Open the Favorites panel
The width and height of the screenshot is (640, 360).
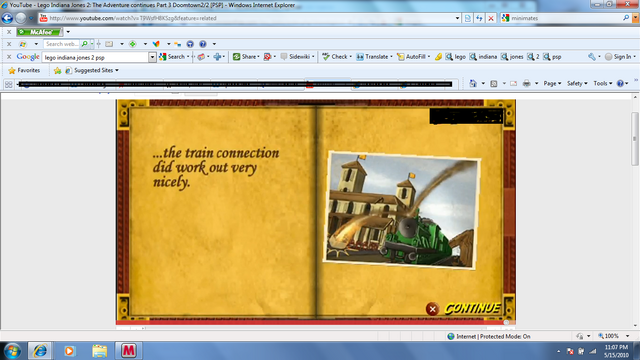coord(24,70)
